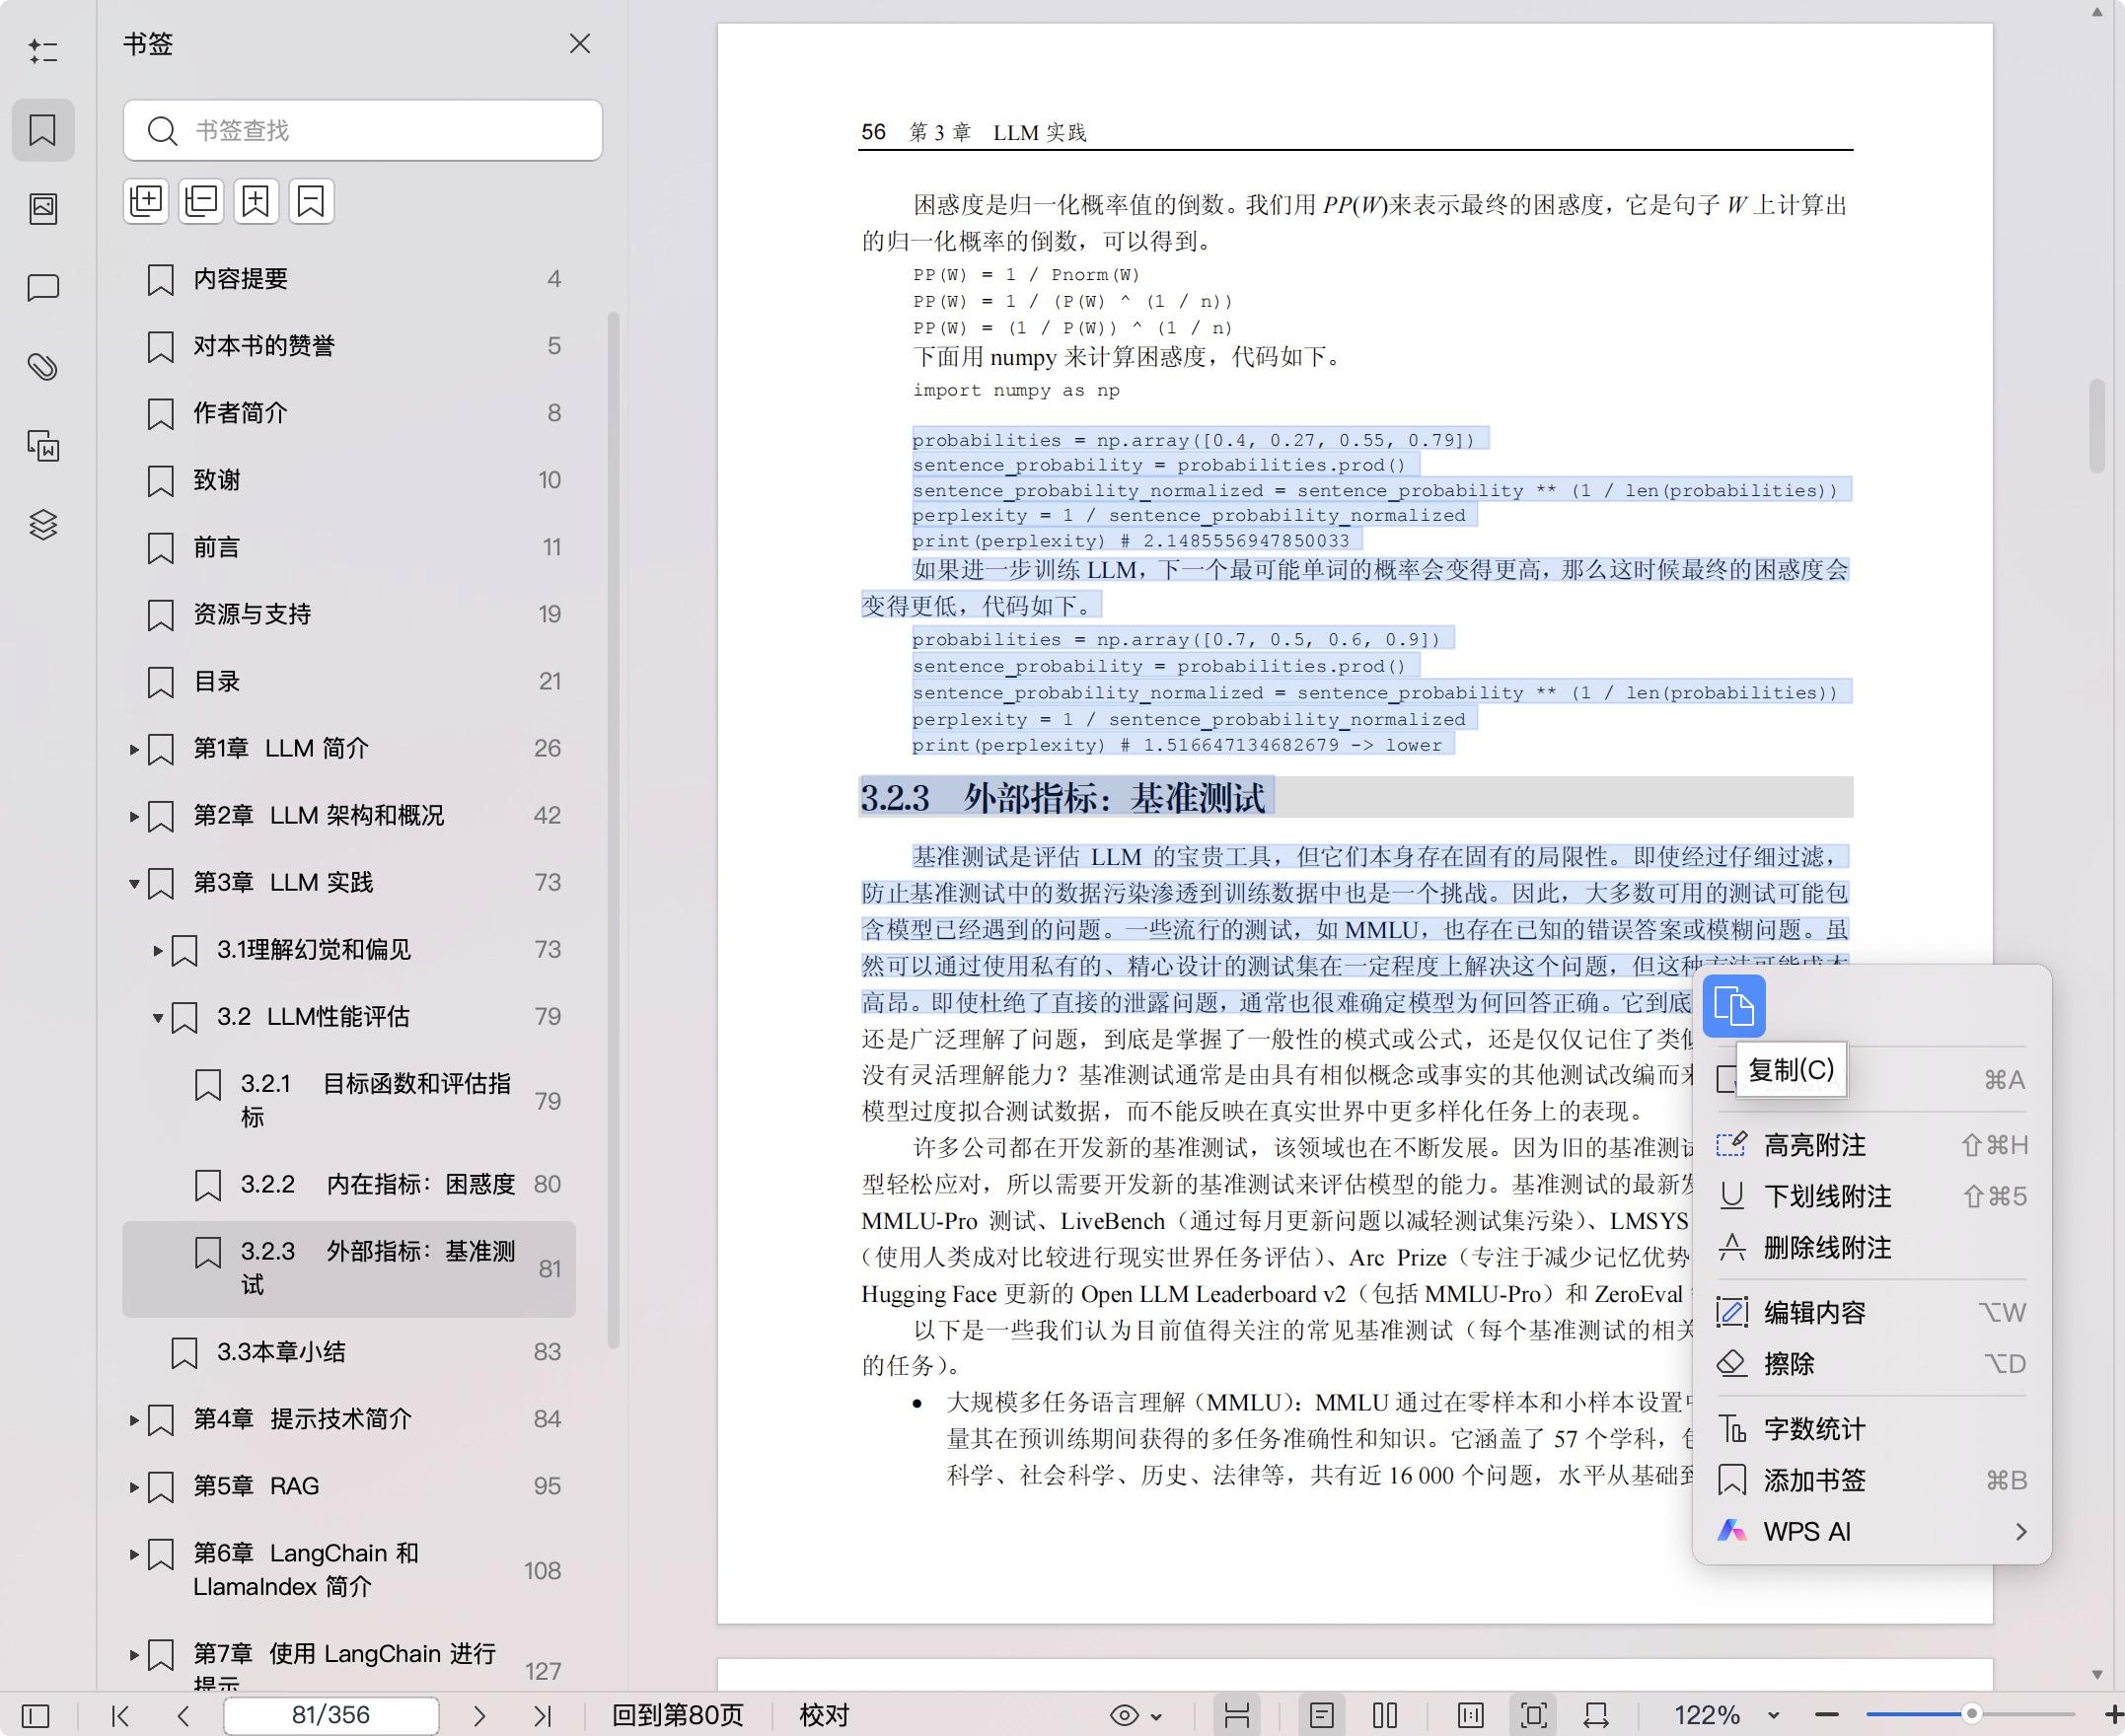2125x1736 pixels.
Task: Select the bookmark panel icon in left rail
Action: (43, 130)
